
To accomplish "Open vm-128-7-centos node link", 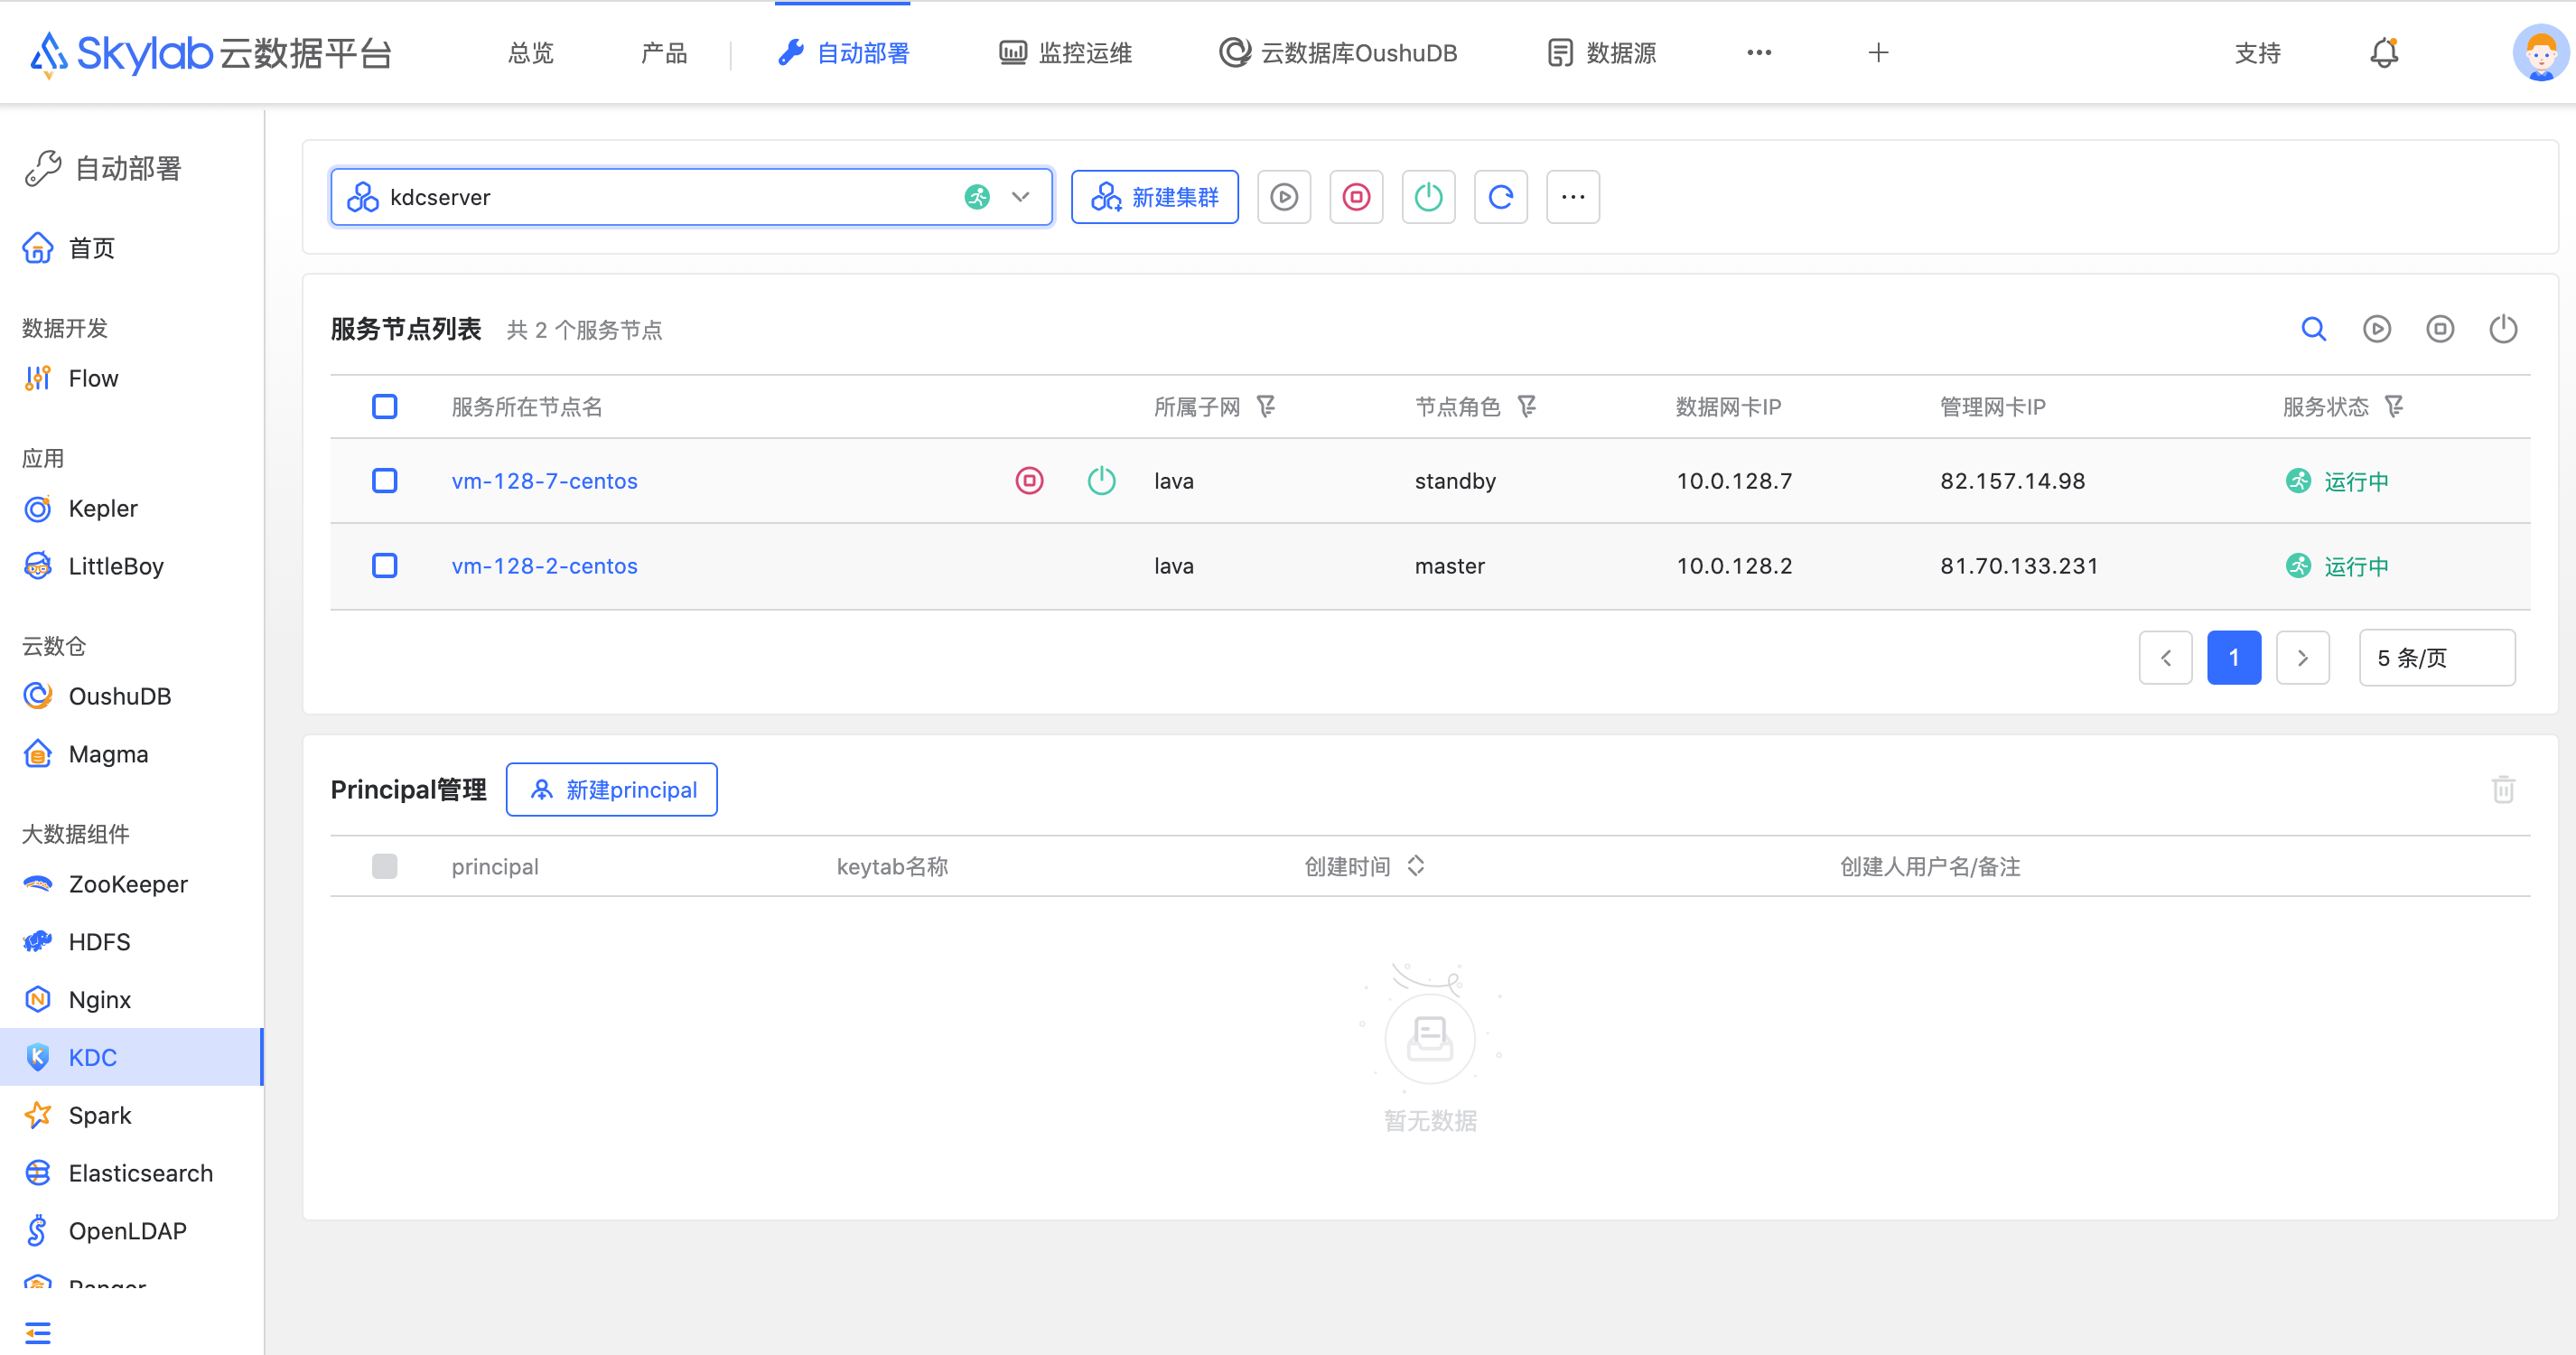I will coord(544,481).
